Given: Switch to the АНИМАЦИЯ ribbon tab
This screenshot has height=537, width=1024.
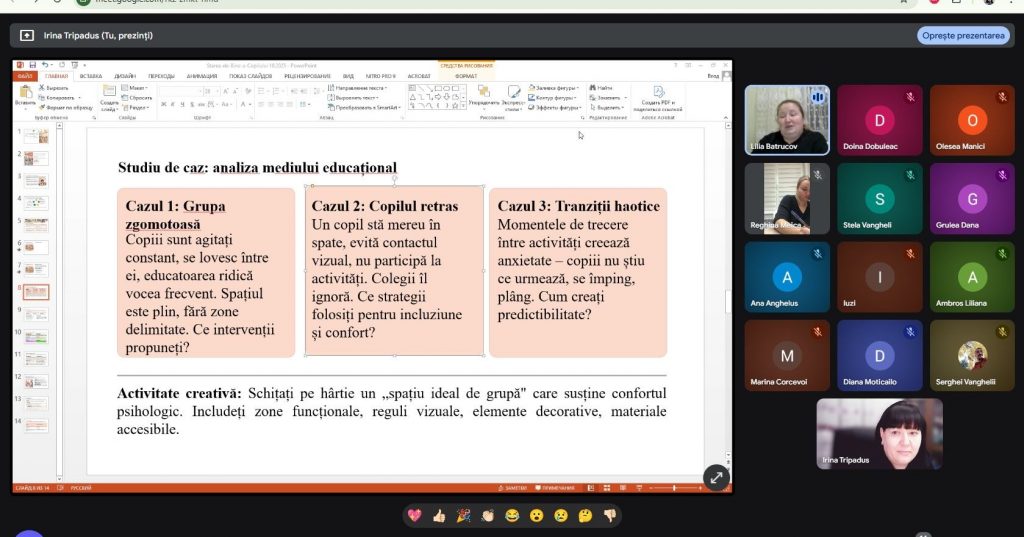Looking at the screenshot, I should coord(201,75).
